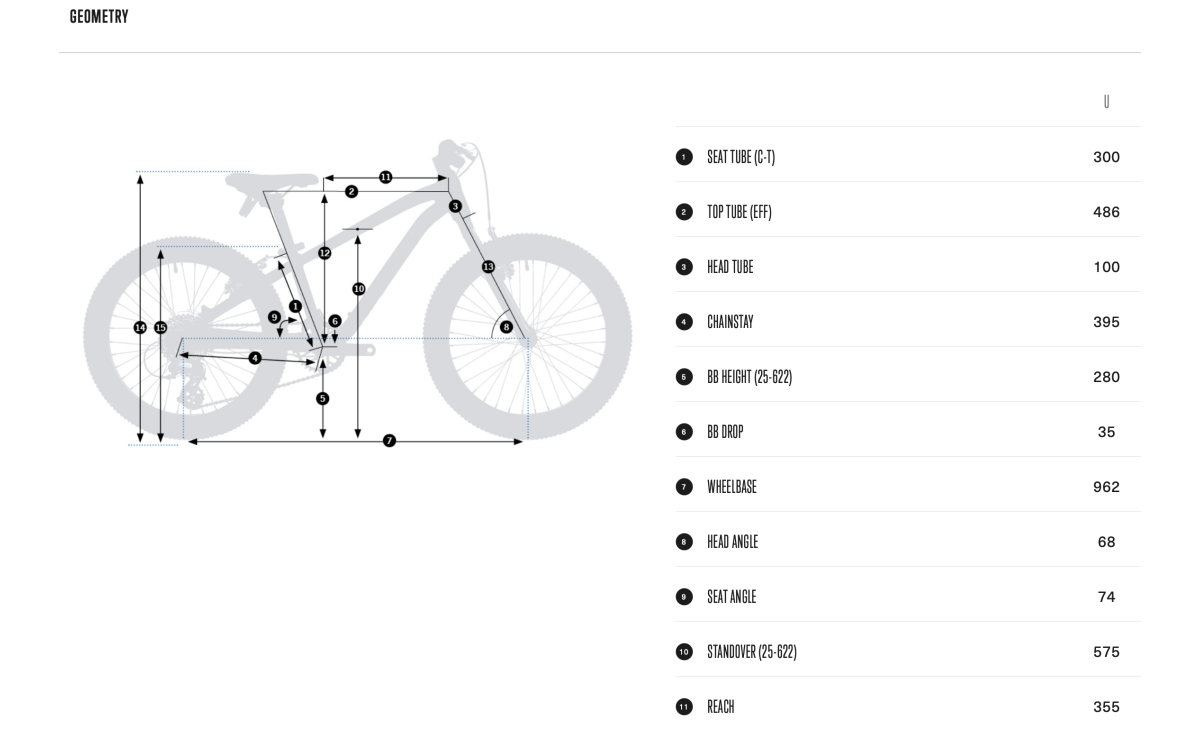Select marker 13 on the fork in the diagram
Image resolution: width=1200 pixels, height=729 pixels.
488,267
